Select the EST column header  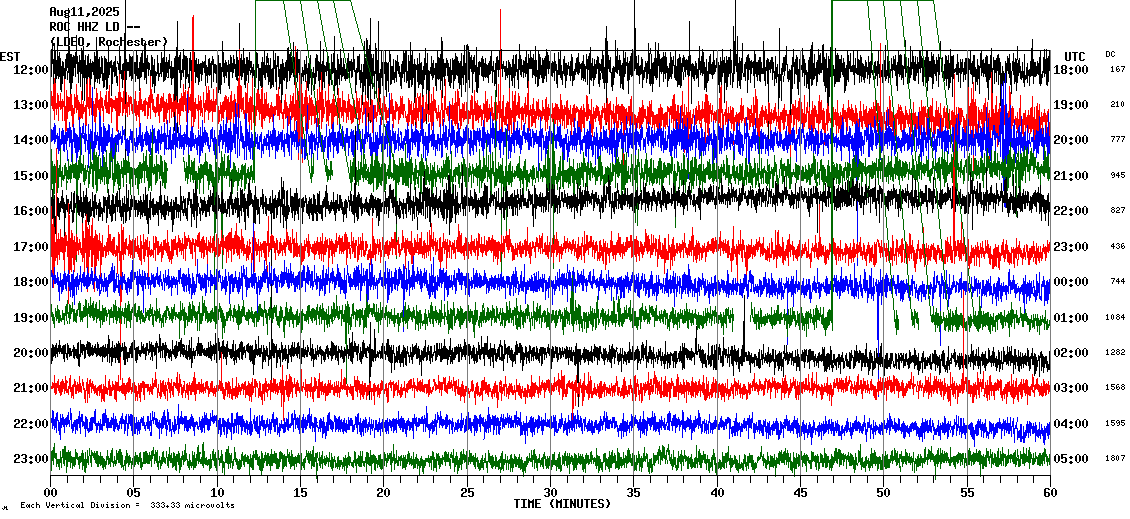coord(10,56)
